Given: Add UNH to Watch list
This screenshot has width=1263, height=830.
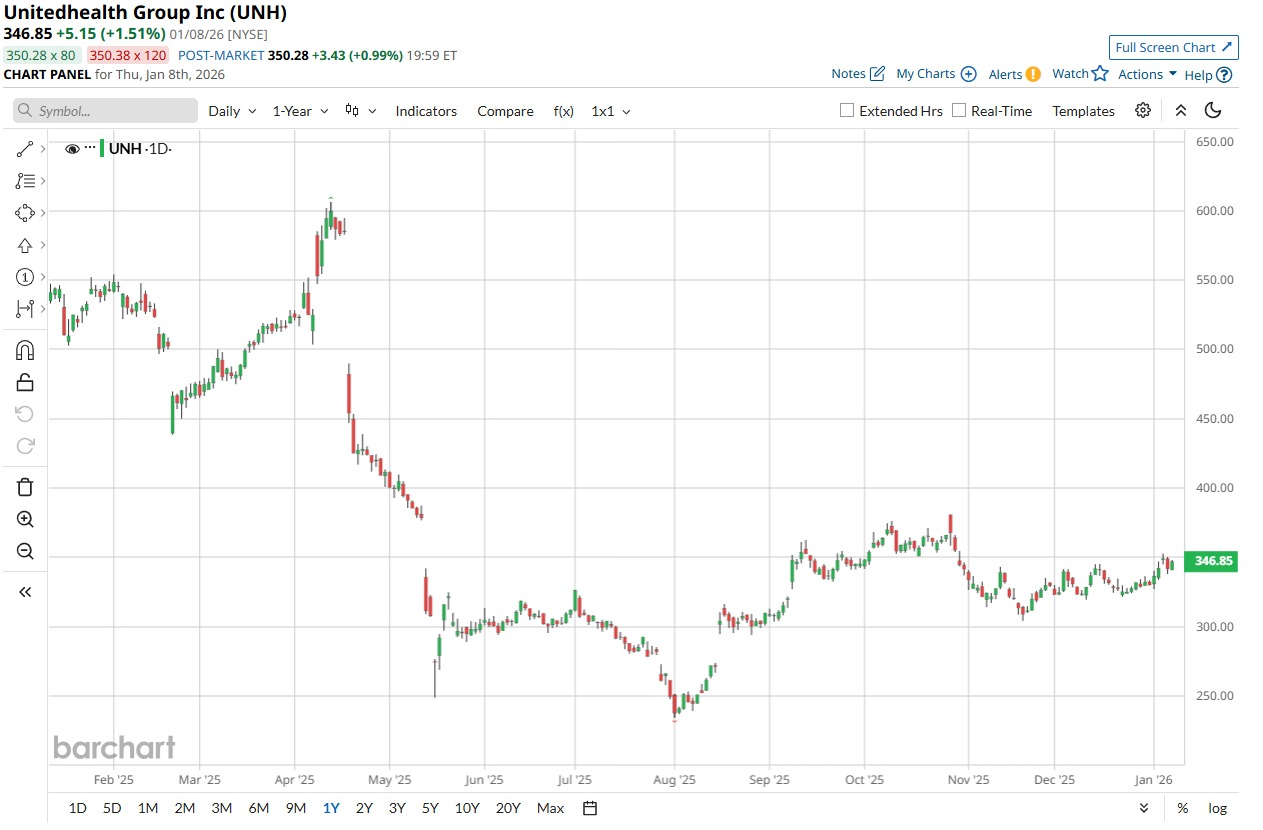Looking at the screenshot, I should coord(1080,74).
